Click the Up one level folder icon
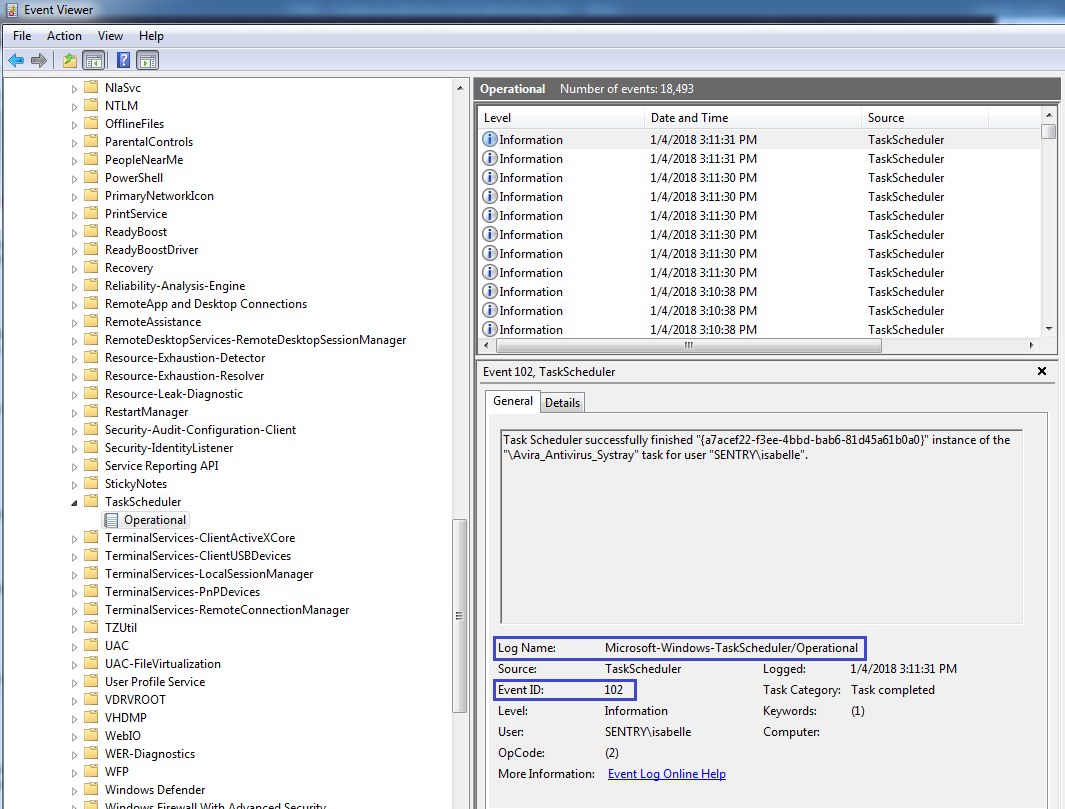 (69, 60)
